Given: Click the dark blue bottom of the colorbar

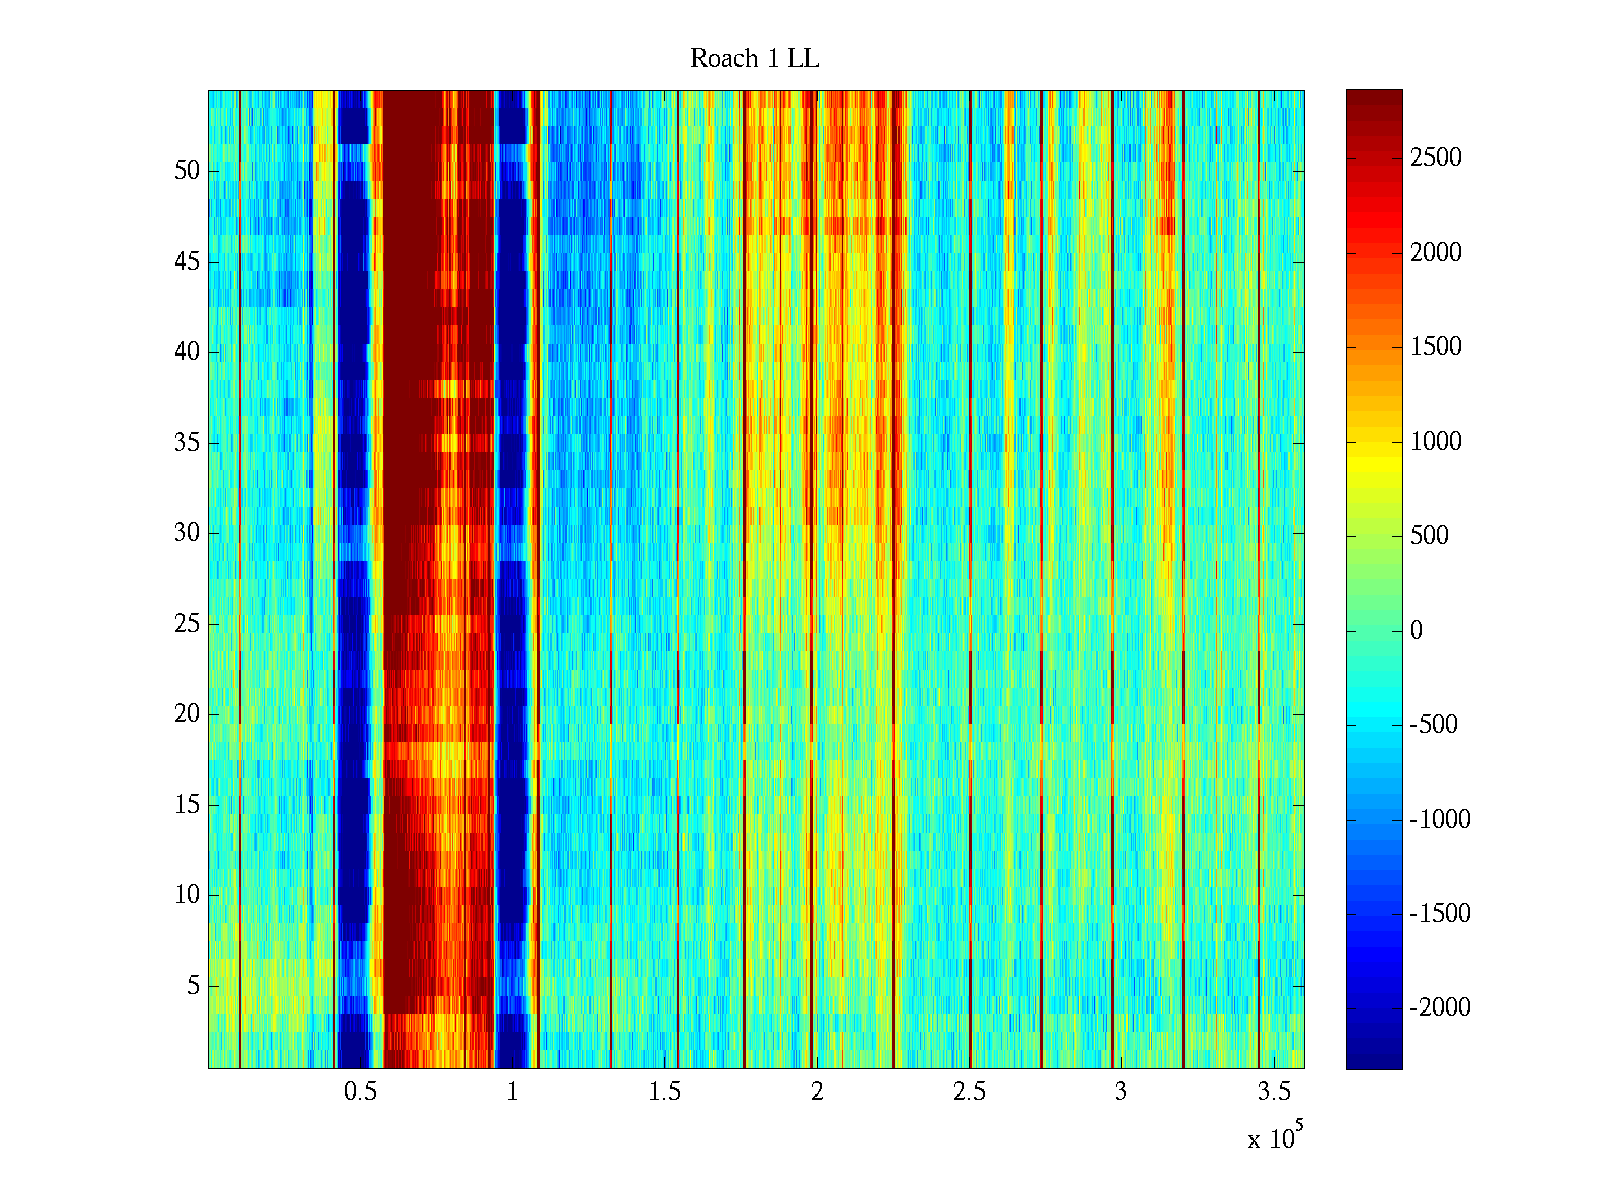Looking at the screenshot, I should coord(1373,1058).
